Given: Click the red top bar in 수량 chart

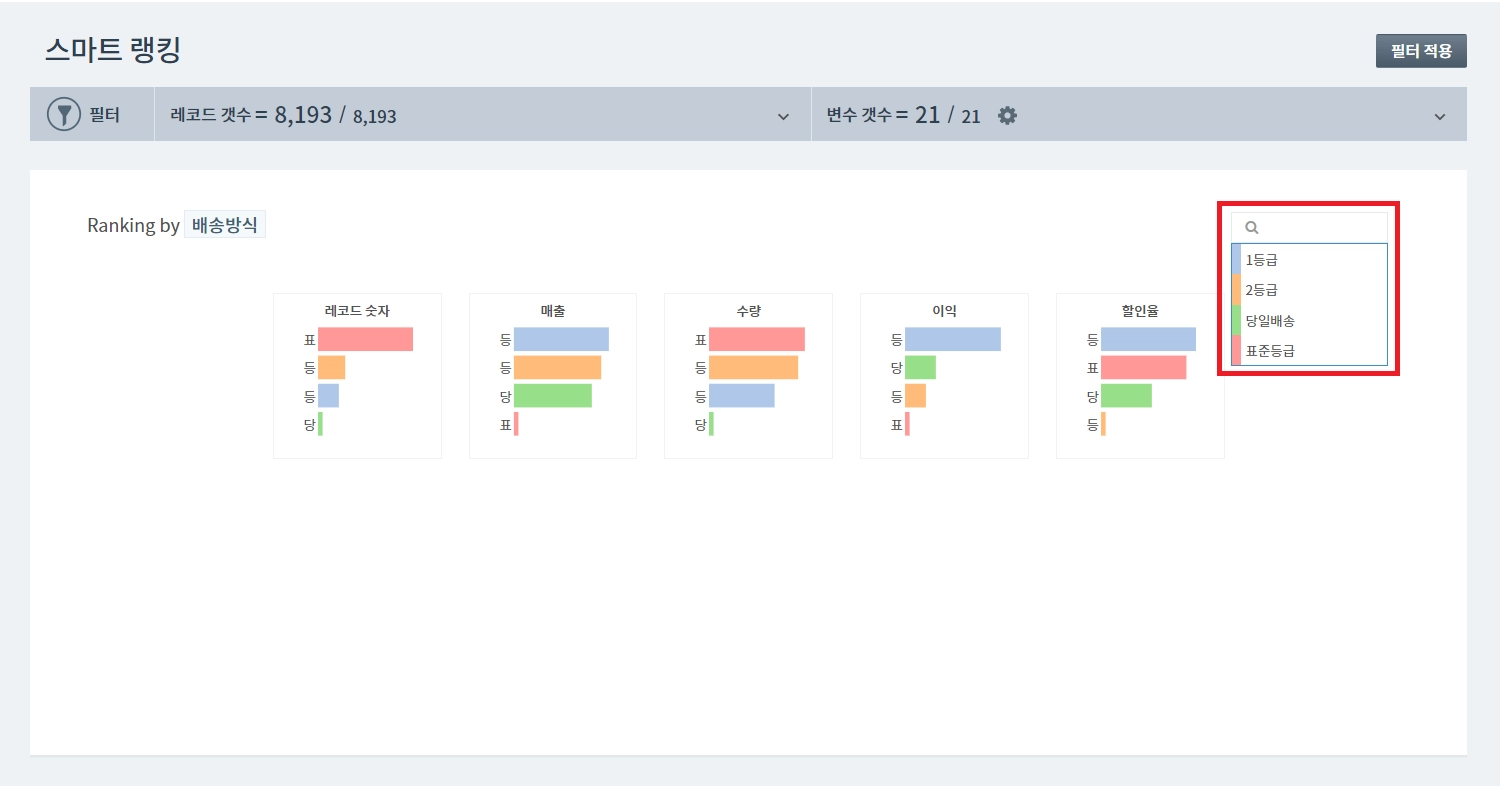Looking at the screenshot, I should [x=756, y=340].
